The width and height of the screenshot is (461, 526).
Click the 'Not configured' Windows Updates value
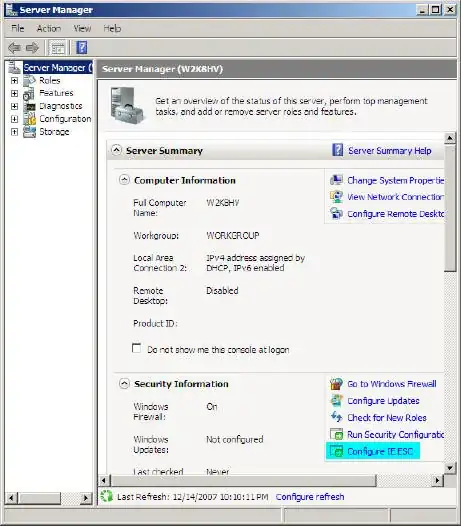click(x=235, y=439)
